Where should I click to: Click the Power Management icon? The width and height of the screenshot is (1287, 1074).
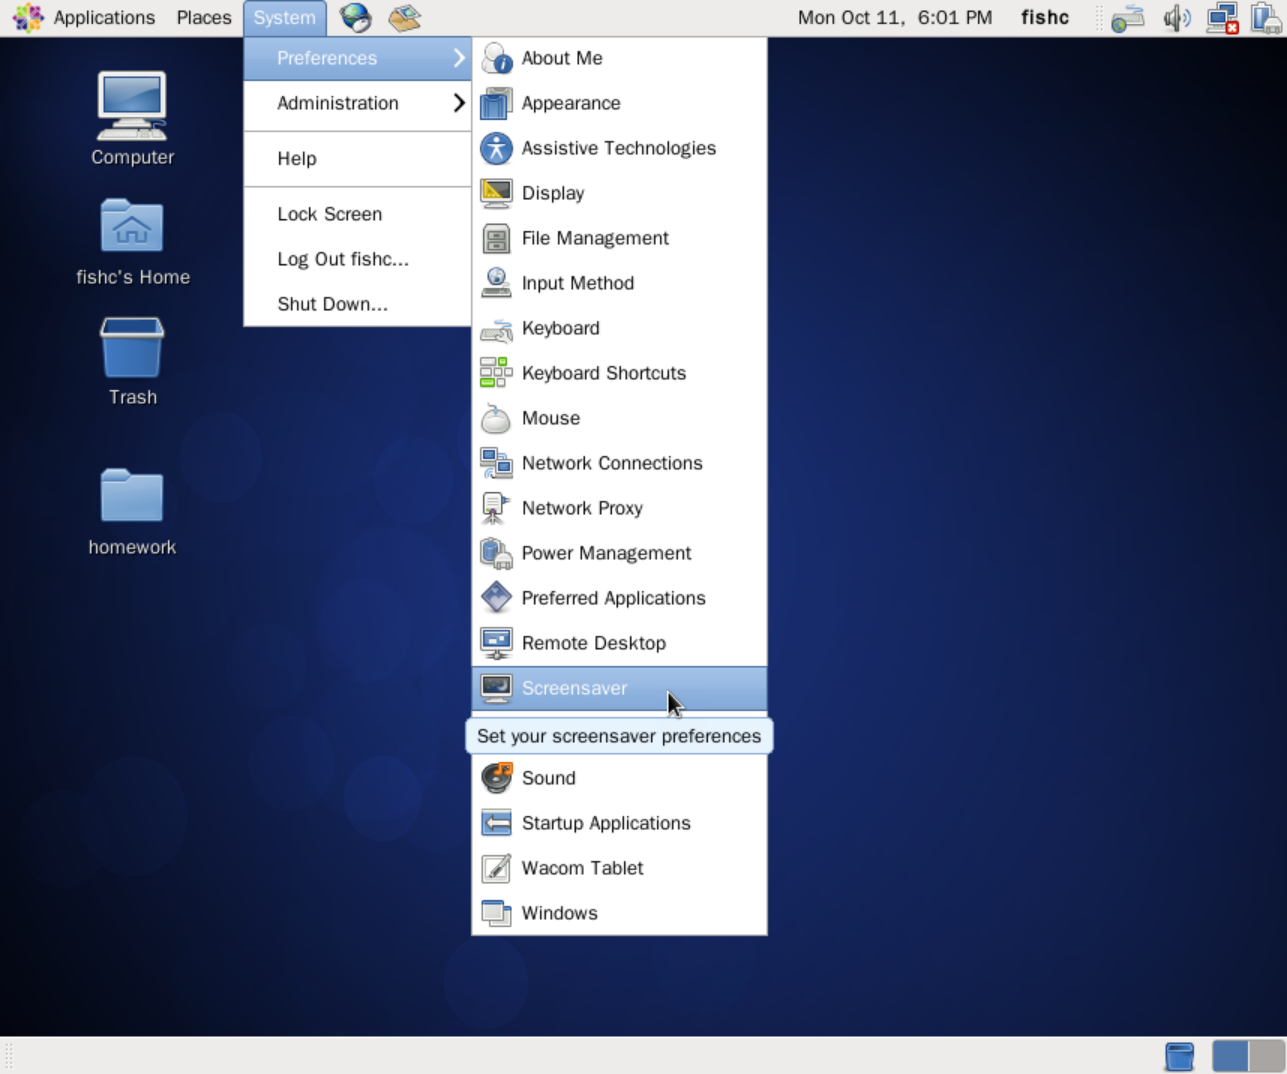coord(496,553)
